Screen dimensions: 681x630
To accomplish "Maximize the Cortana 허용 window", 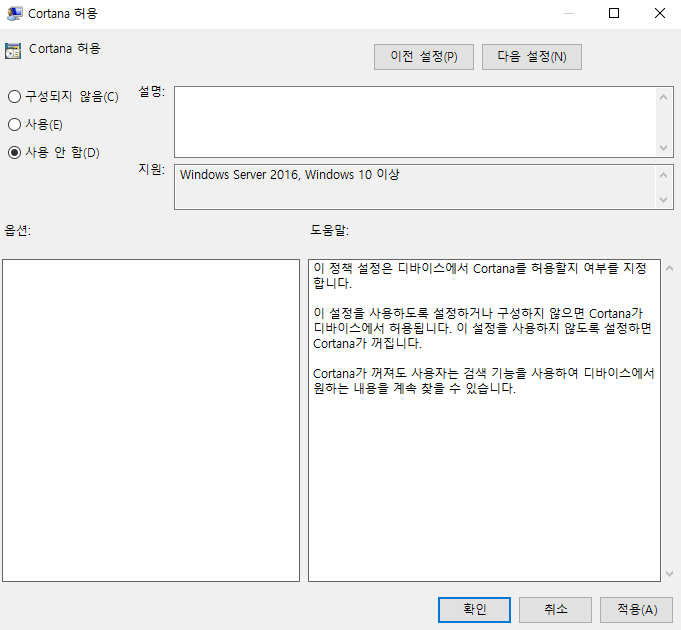I will 614,13.
